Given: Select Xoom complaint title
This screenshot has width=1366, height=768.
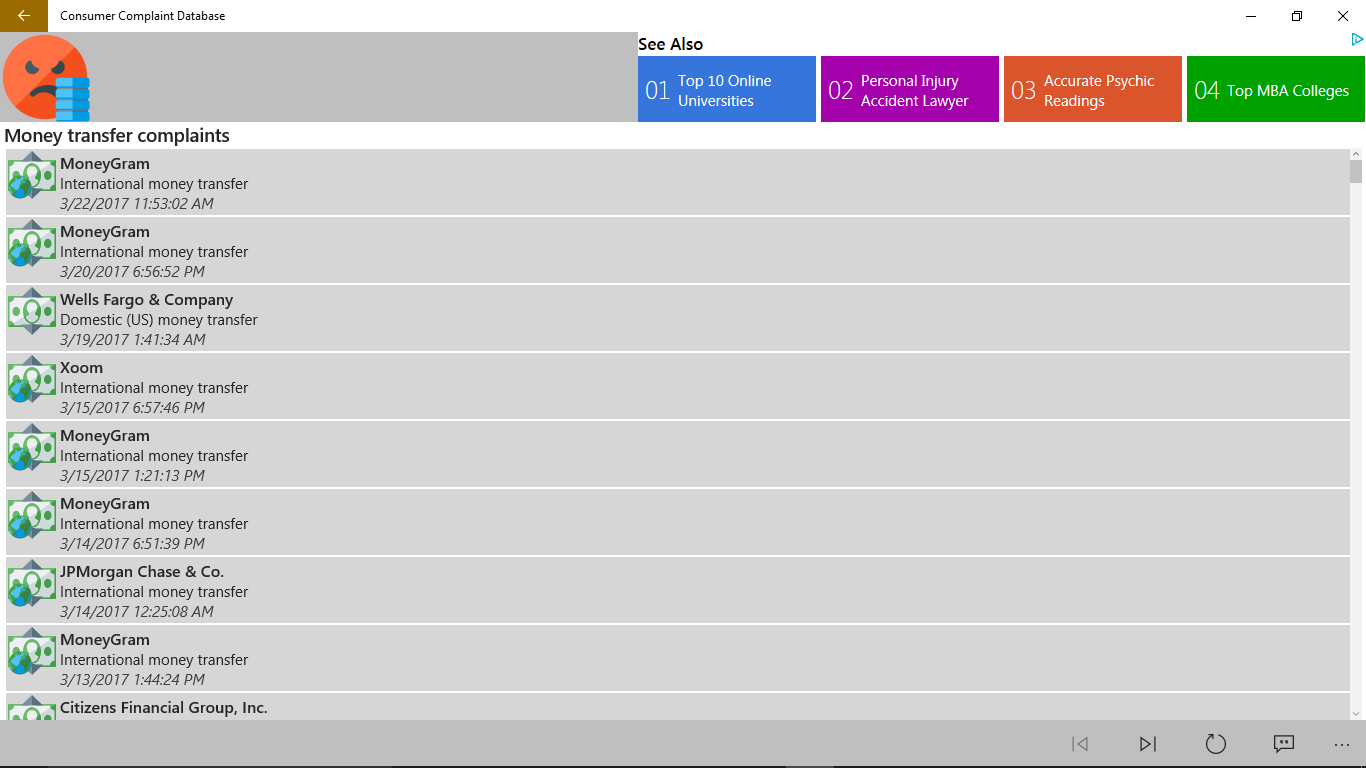Looking at the screenshot, I should 81,368.
